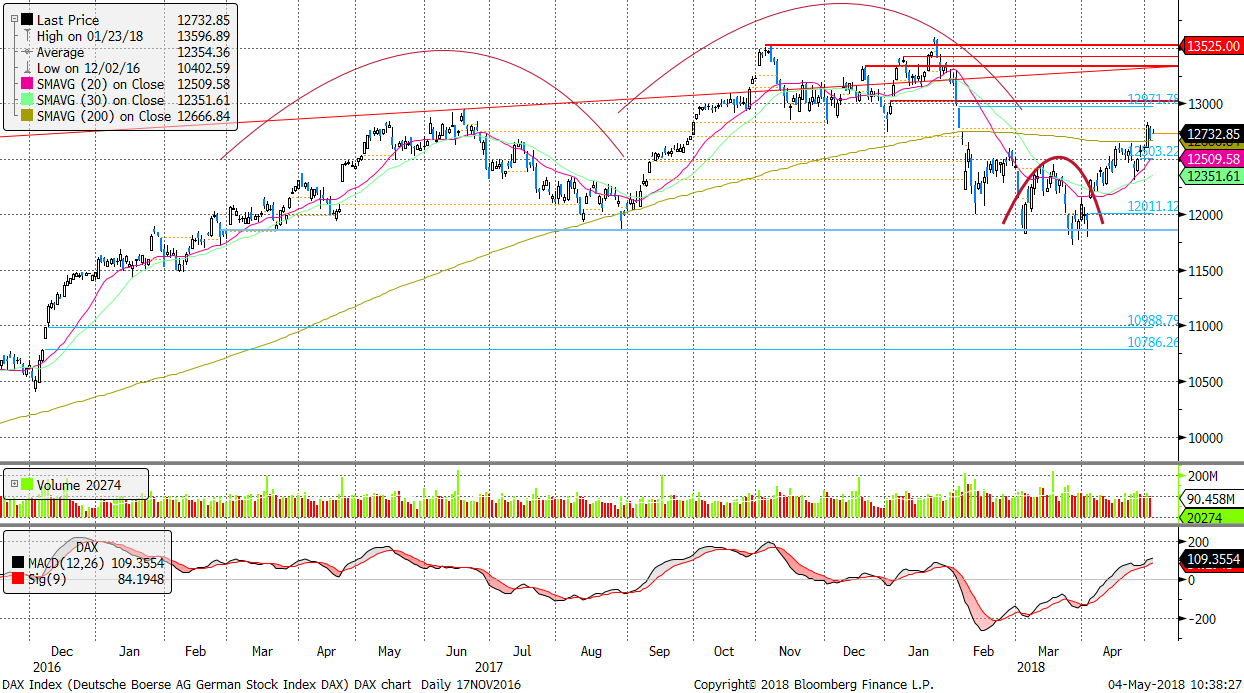The height and width of the screenshot is (693, 1244).
Task: Select the 'Last Price' legend label
Action: pos(70,20)
